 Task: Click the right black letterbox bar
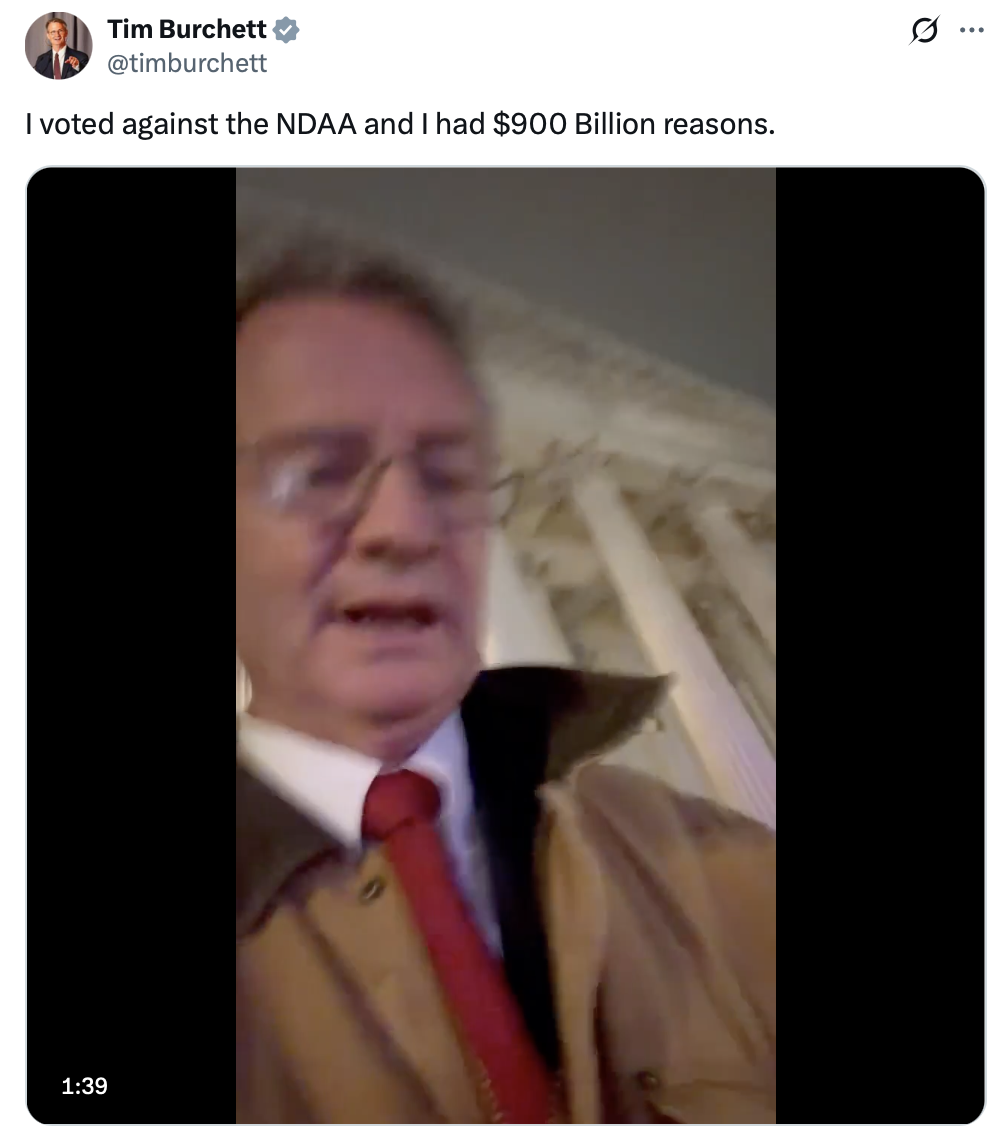coord(880,645)
